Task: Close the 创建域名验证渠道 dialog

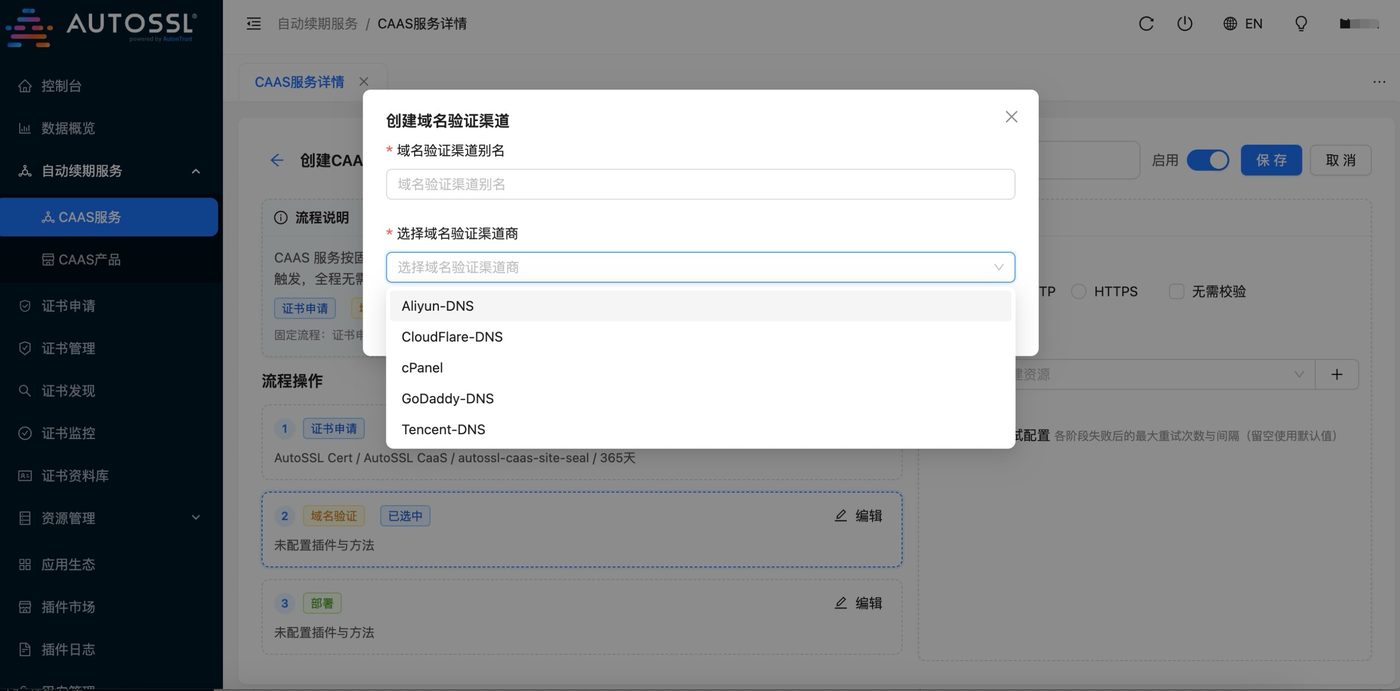Action: click(x=1011, y=117)
